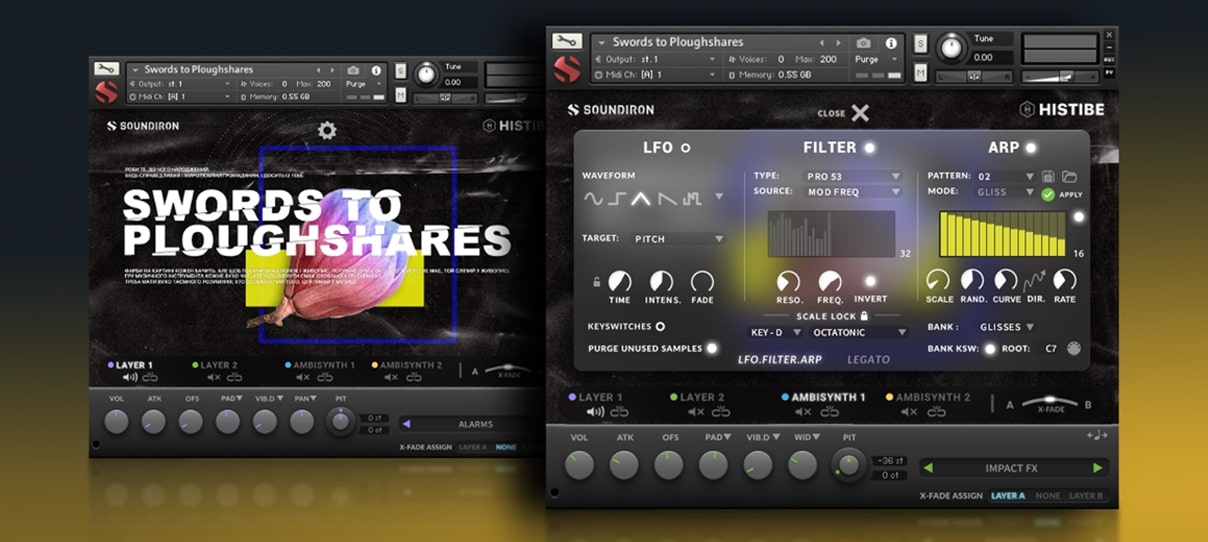This screenshot has width=1208, height=542.
Task: Select the sawtooth LFO waveform
Action: (x=667, y=198)
